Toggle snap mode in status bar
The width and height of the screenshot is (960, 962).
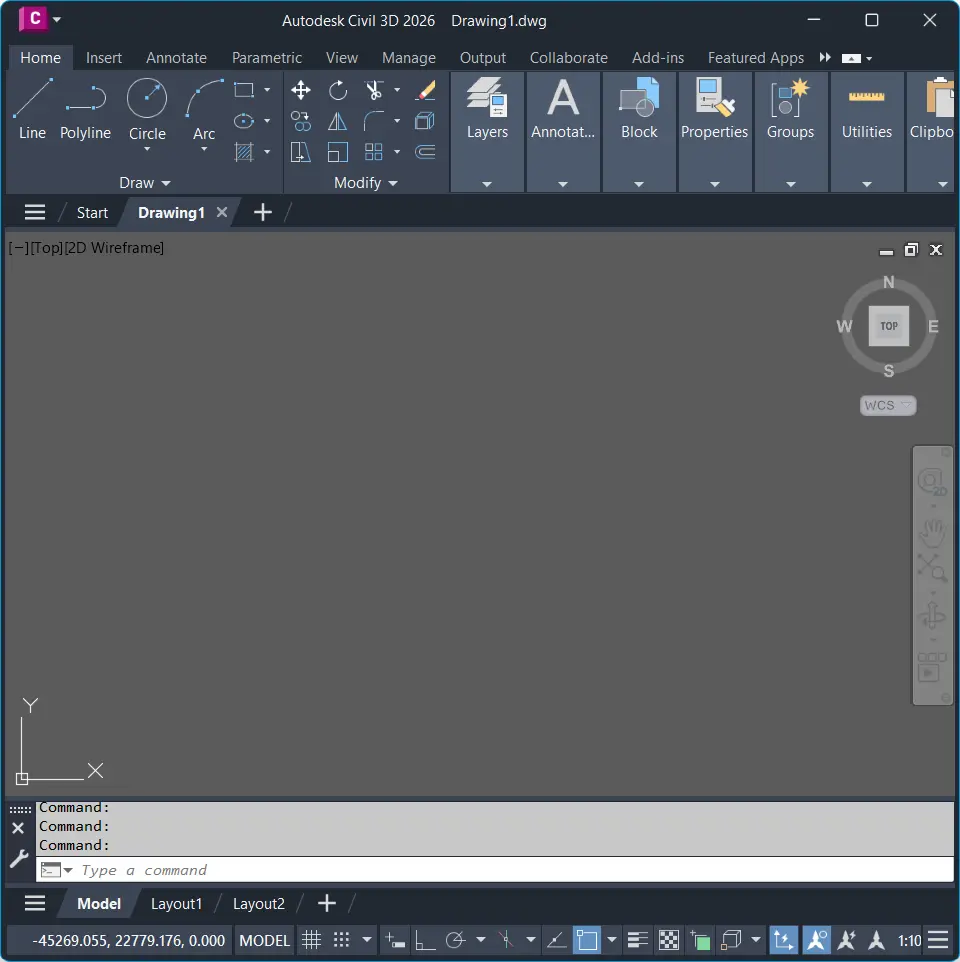tap(342, 940)
